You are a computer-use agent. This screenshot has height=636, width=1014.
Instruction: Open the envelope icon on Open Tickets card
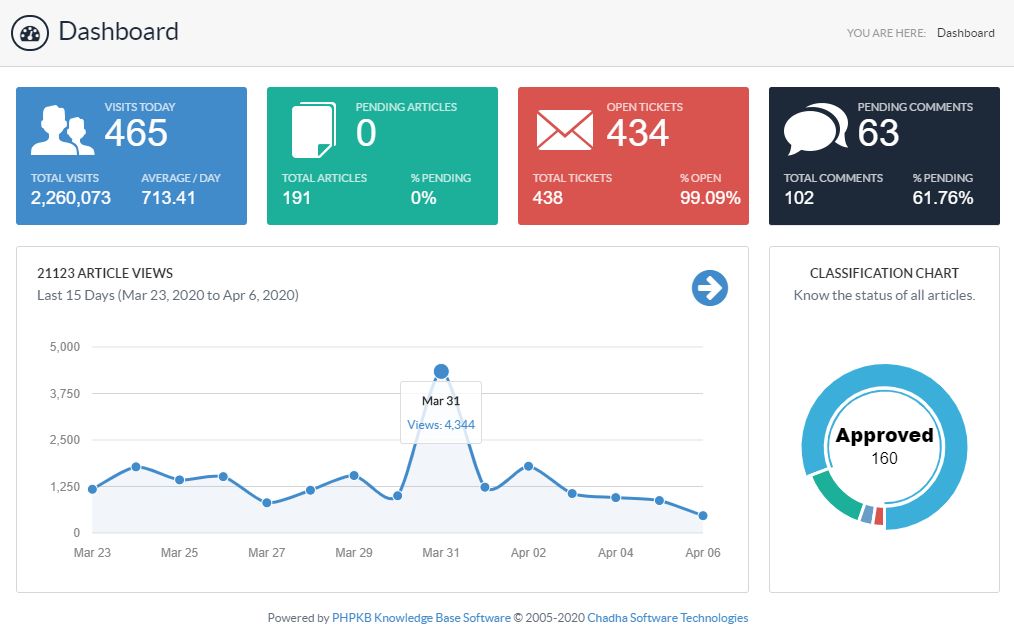click(564, 128)
